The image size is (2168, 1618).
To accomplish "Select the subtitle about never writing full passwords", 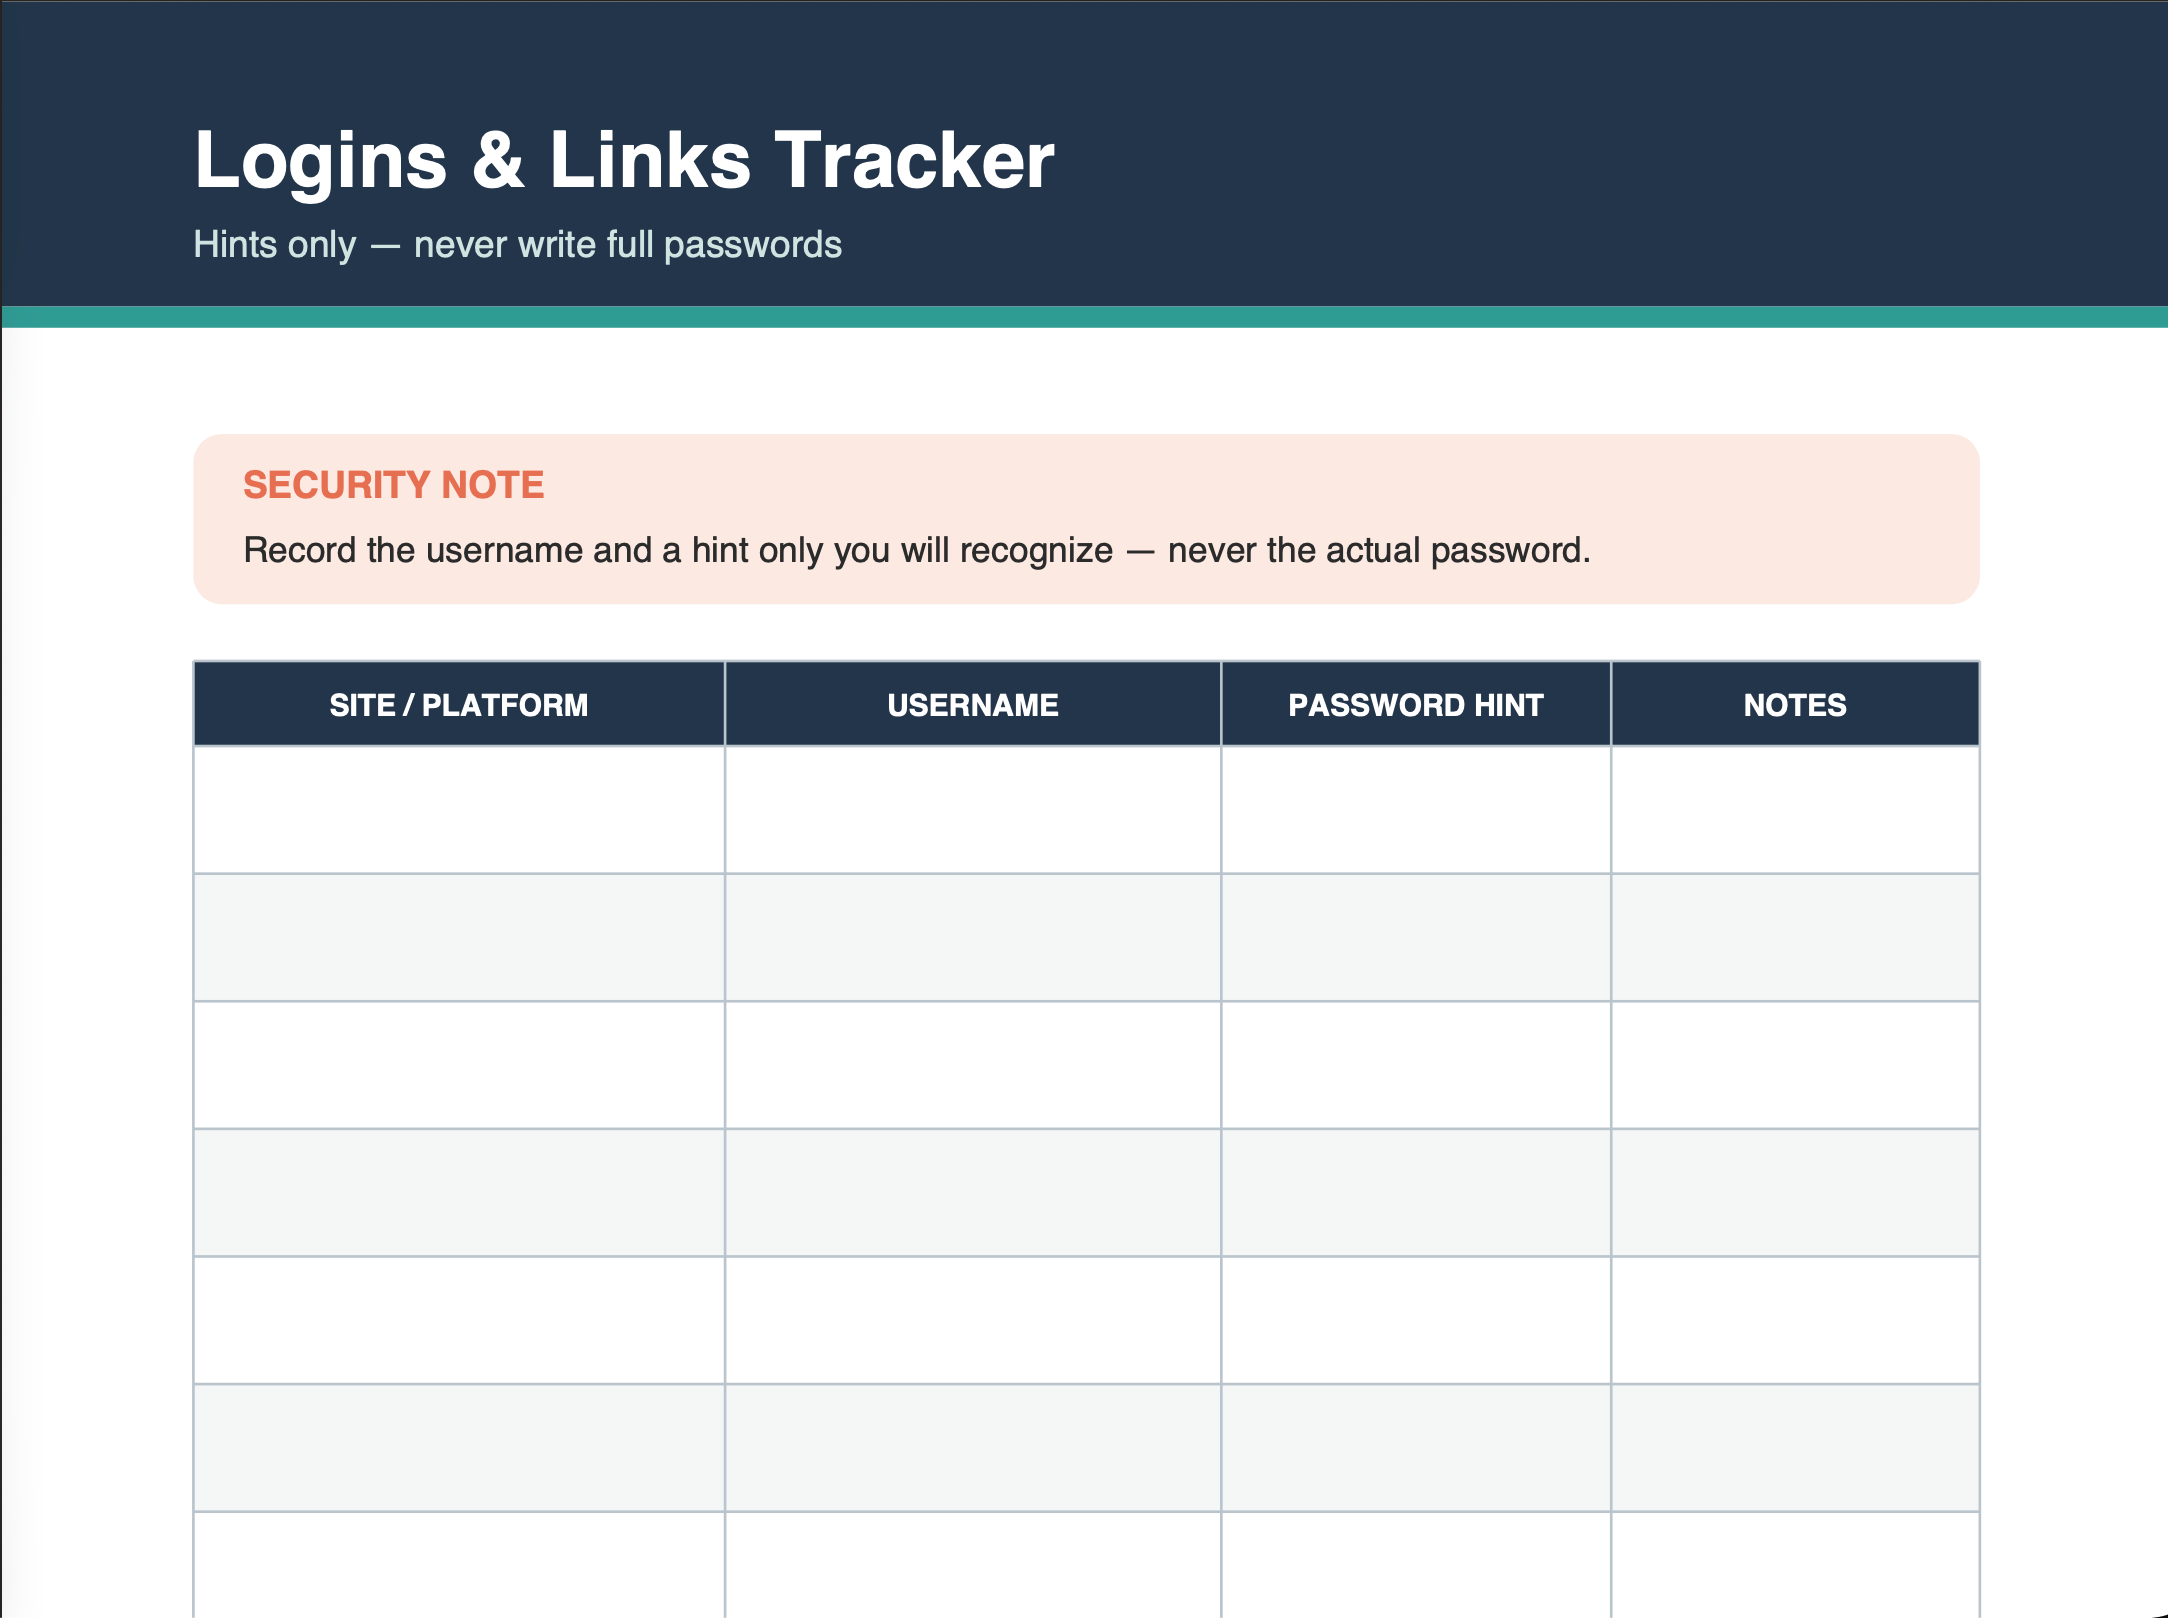I will tap(518, 245).
